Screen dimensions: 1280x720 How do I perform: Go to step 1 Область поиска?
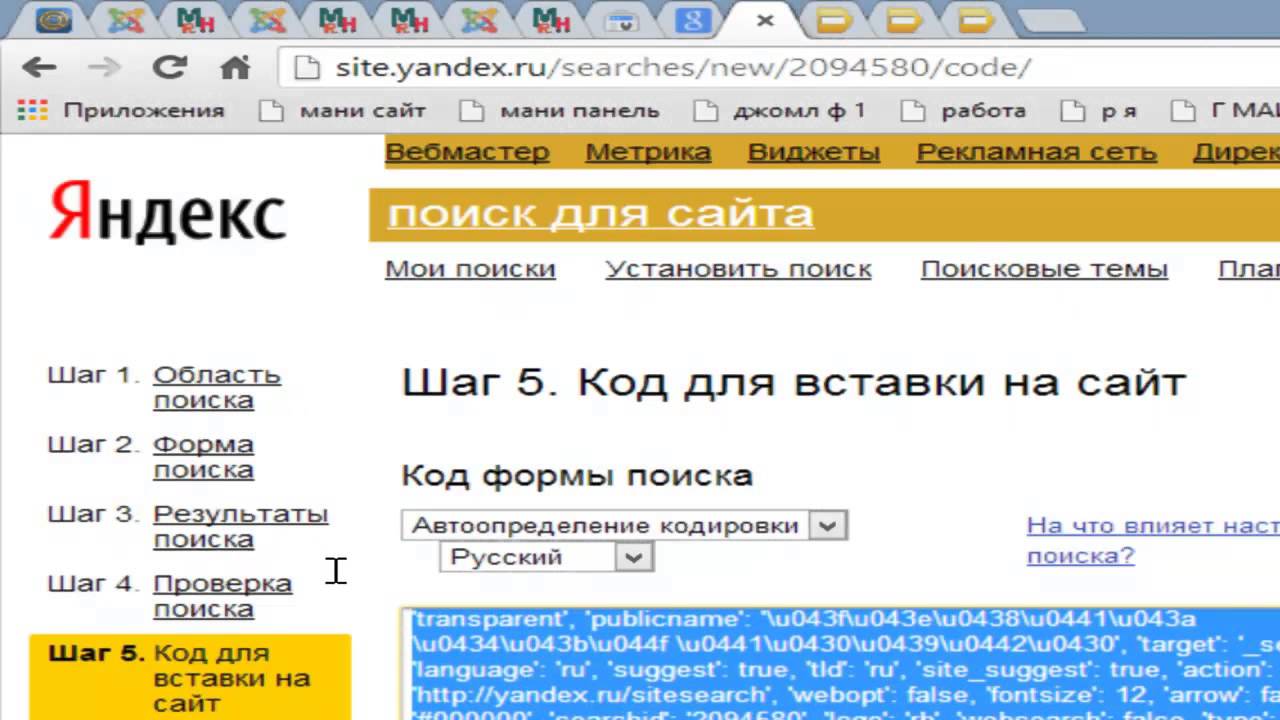tap(217, 387)
